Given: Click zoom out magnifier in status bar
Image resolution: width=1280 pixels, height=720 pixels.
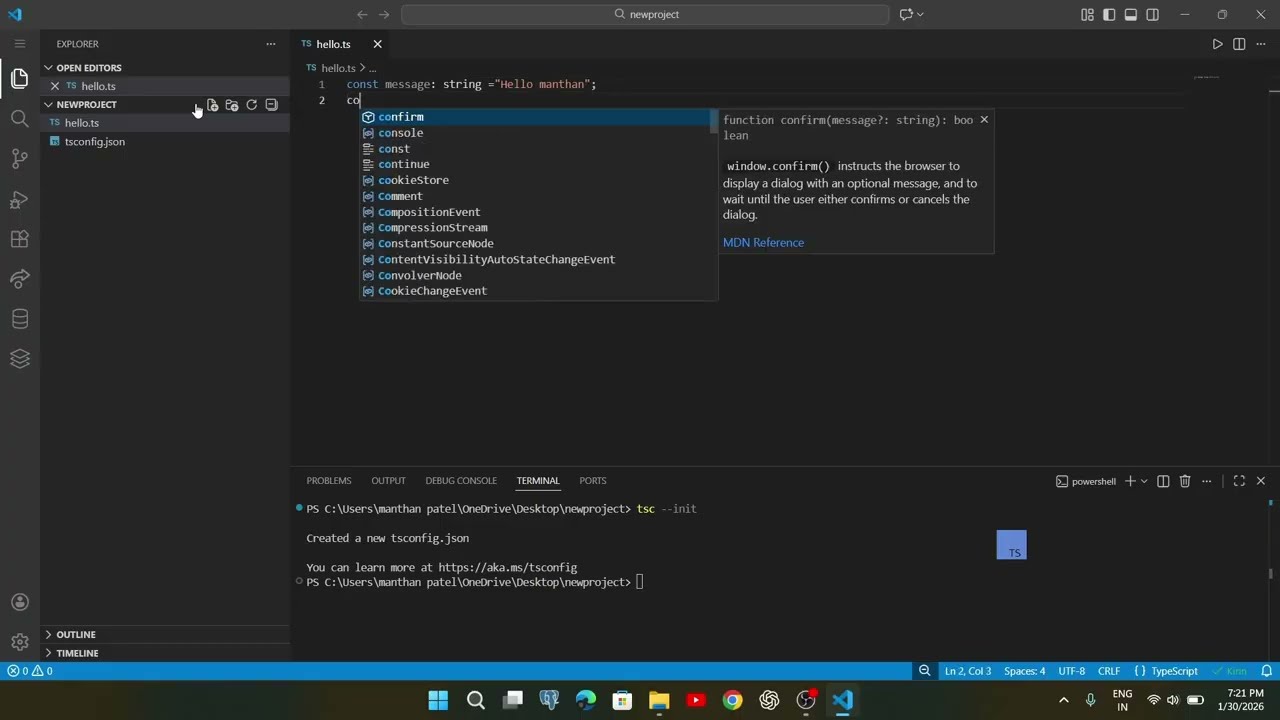Looking at the screenshot, I should 925,671.
